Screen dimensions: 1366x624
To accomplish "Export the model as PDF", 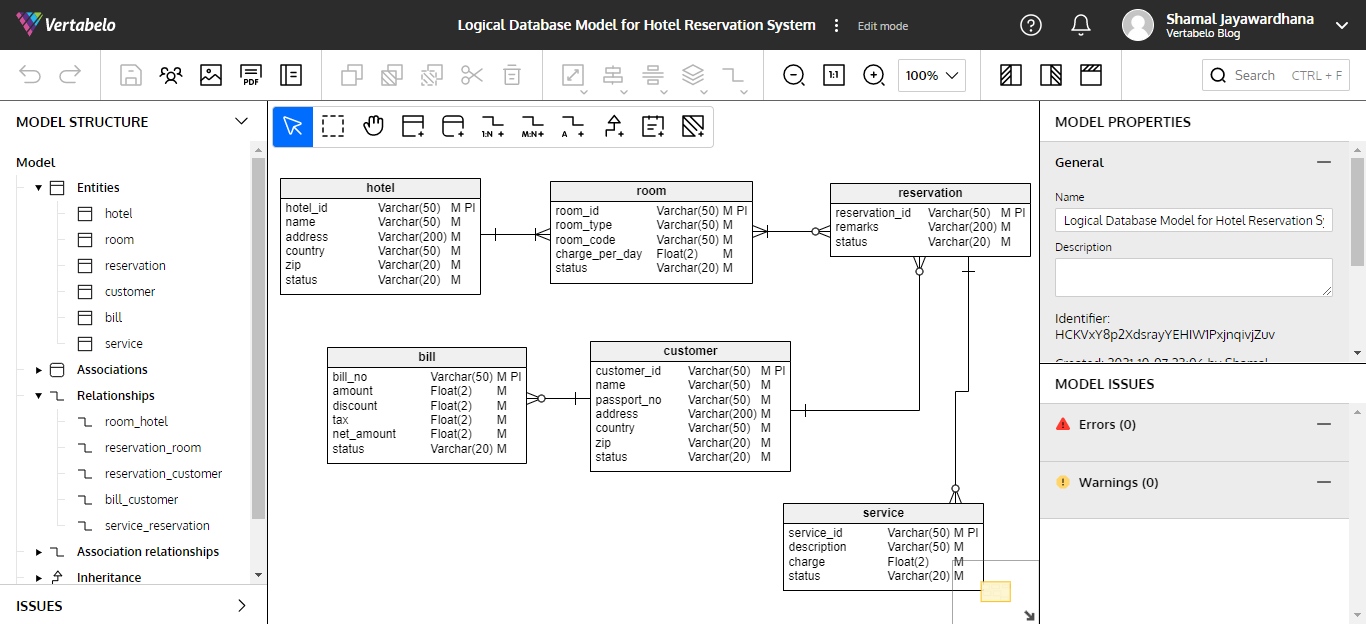I will [251, 75].
